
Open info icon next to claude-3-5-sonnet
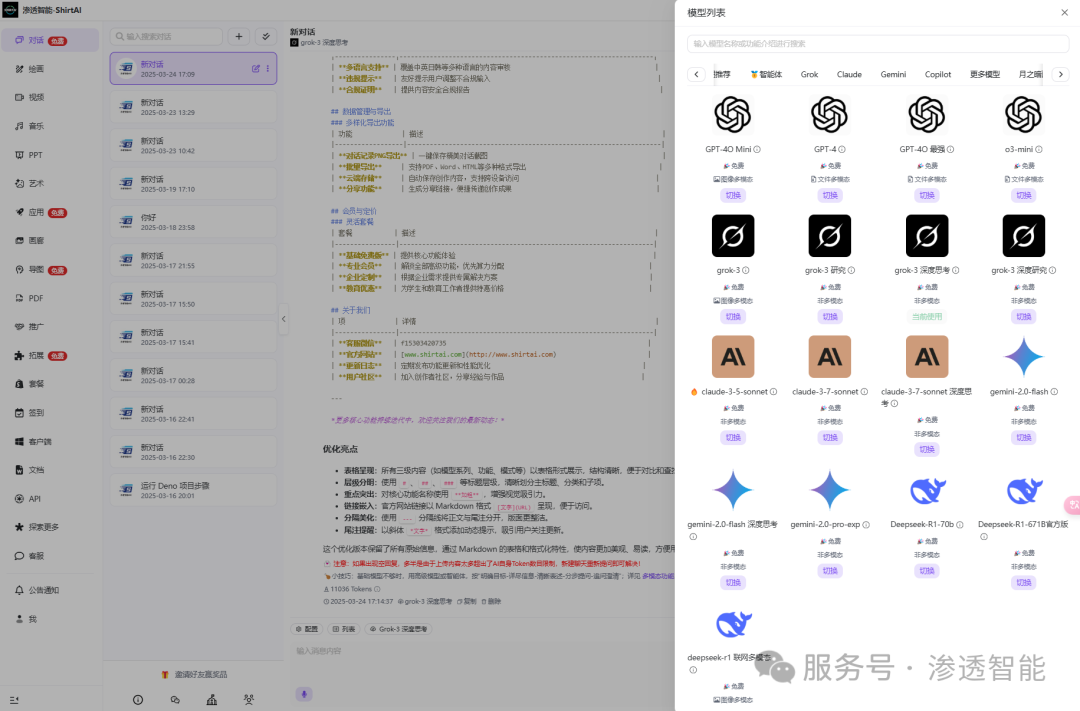click(773, 392)
